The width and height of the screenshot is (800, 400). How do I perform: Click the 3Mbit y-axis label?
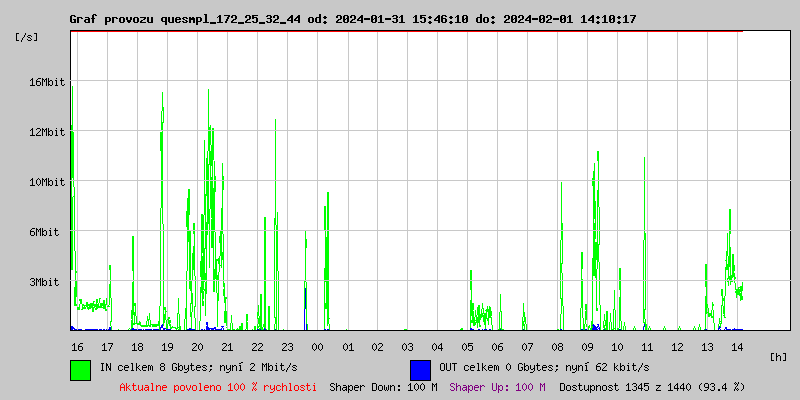pos(46,282)
